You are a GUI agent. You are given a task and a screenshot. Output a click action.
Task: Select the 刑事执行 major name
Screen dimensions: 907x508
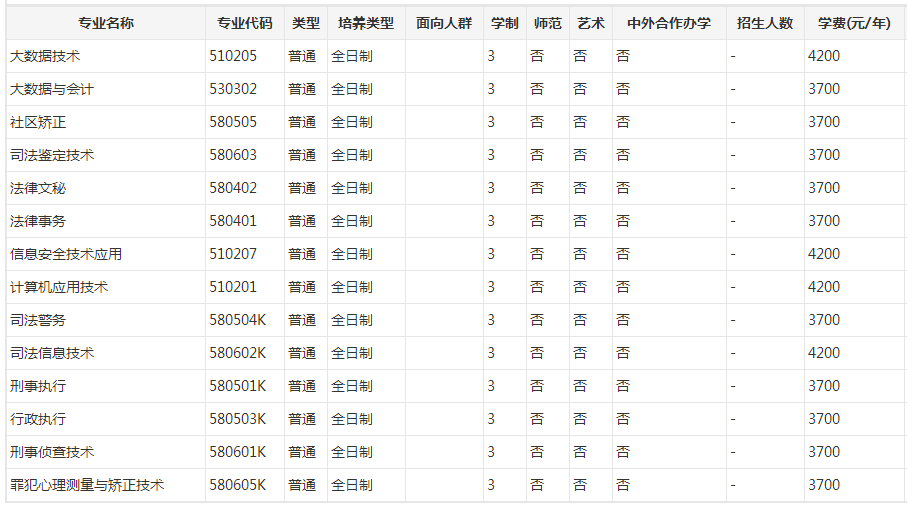(x=38, y=386)
